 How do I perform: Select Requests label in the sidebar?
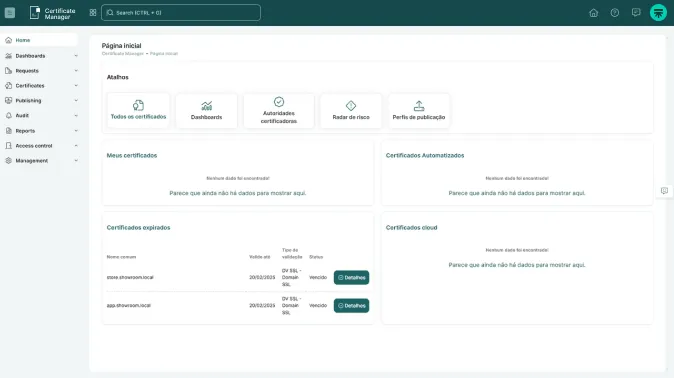[27, 71]
